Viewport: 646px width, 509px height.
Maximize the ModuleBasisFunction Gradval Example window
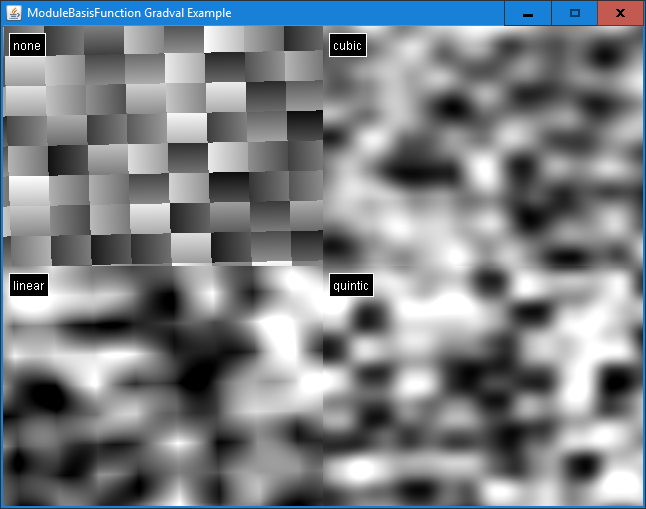(x=574, y=13)
